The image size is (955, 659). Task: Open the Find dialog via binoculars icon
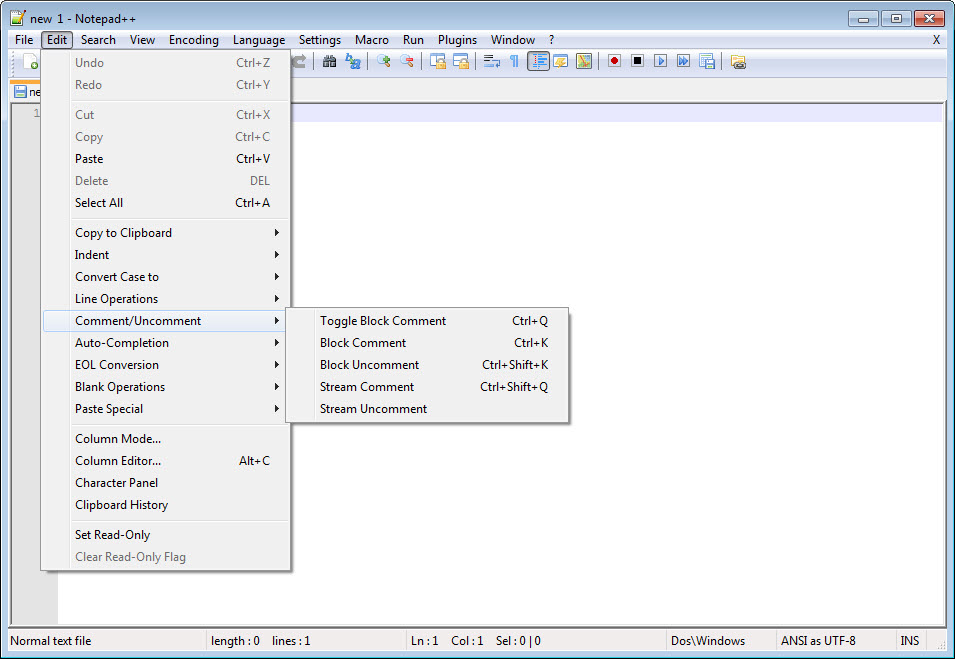coord(329,62)
